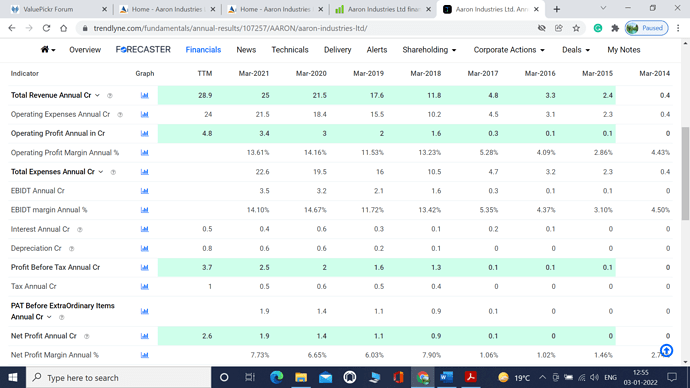Switch to the Technicals tab
Screen dimensions: 690x388
coord(290,50)
